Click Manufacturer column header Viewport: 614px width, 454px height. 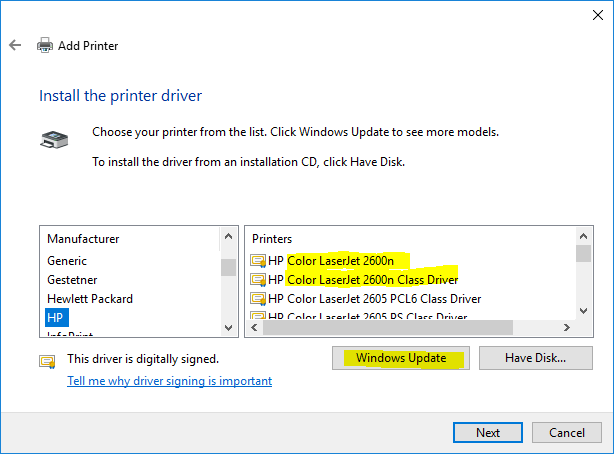pos(83,239)
